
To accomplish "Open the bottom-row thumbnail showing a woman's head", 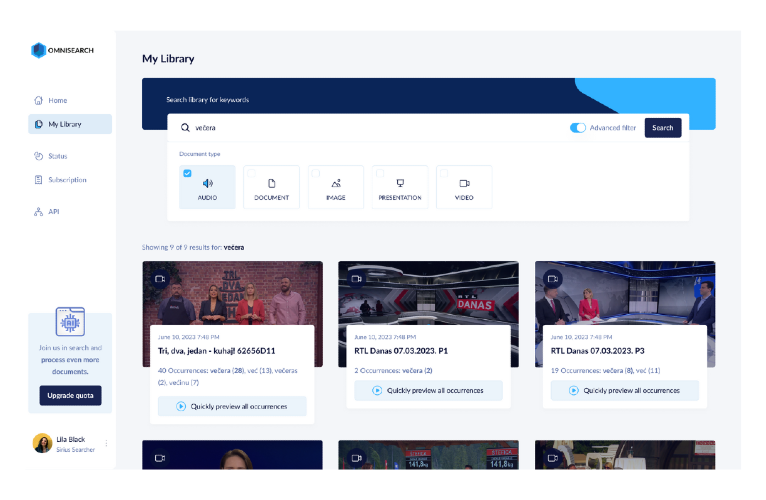I will click(x=233, y=455).
